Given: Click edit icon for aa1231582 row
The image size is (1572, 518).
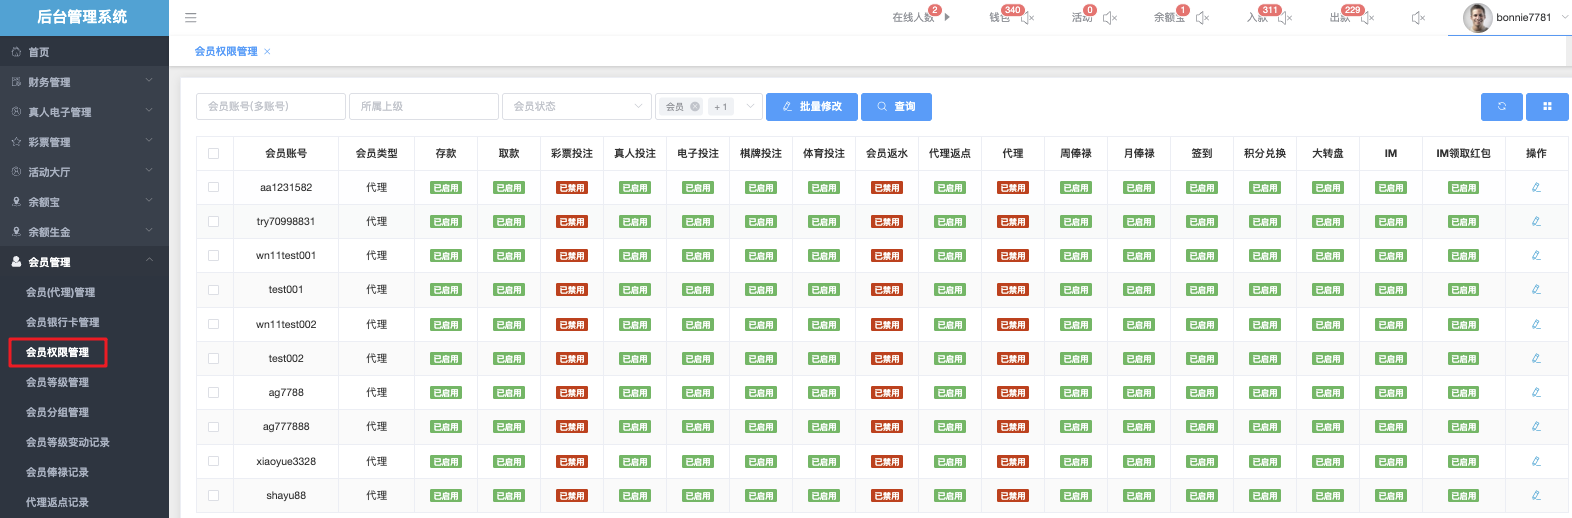Looking at the screenshot, I should (1536, 187).
